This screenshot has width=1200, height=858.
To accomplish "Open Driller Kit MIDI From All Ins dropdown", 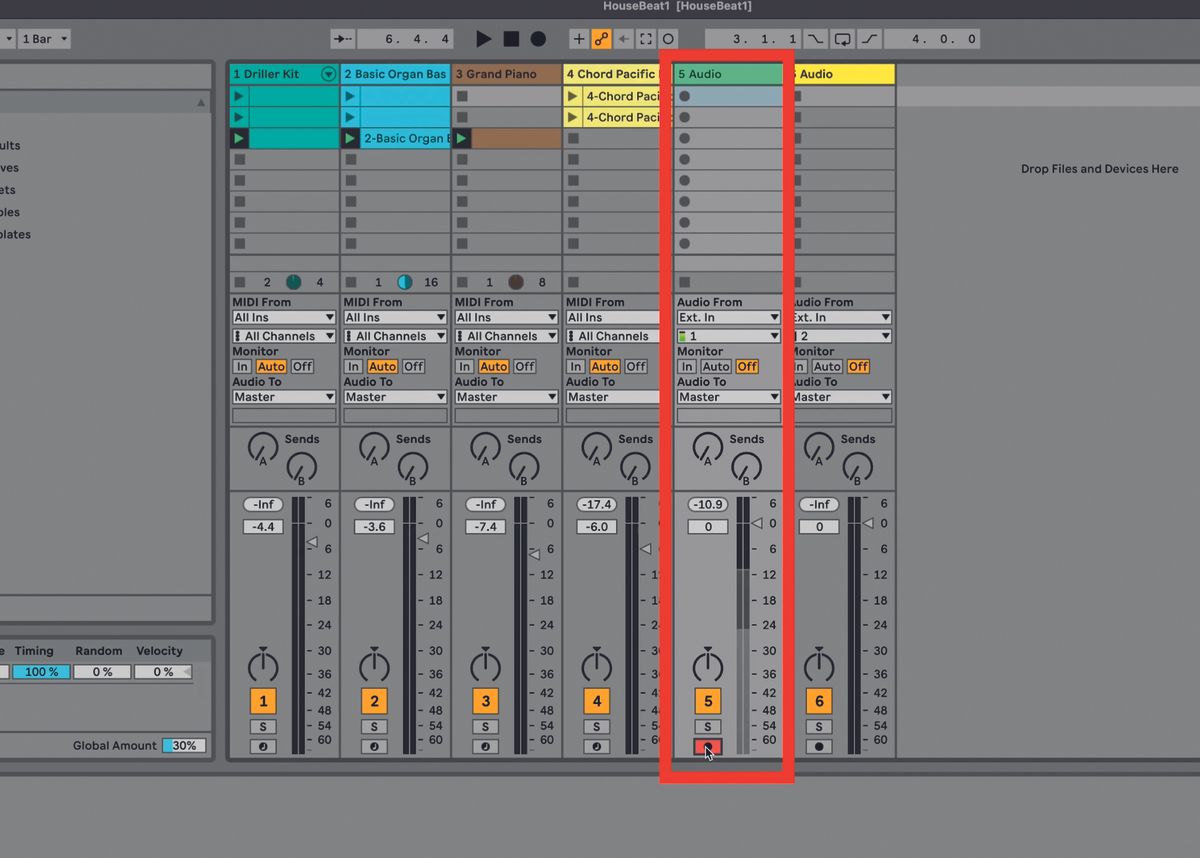I will [284, 317].
